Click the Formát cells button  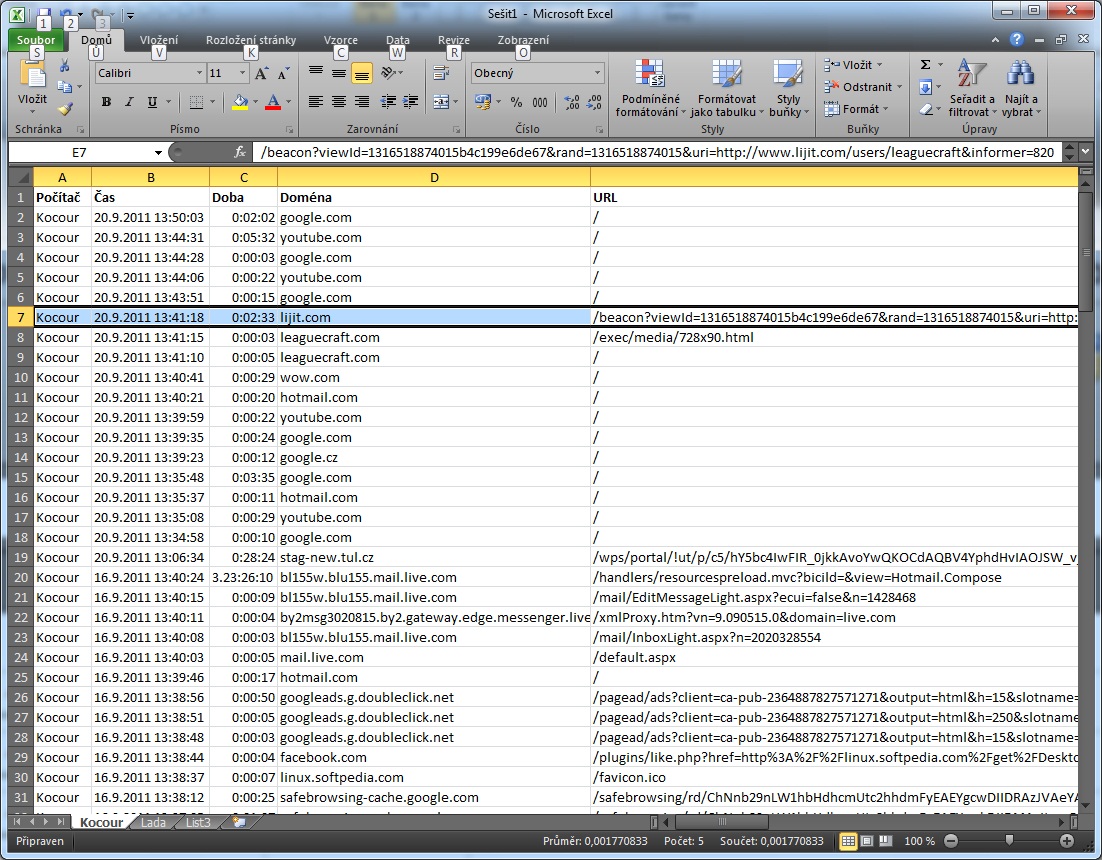(x=857, y=109)
